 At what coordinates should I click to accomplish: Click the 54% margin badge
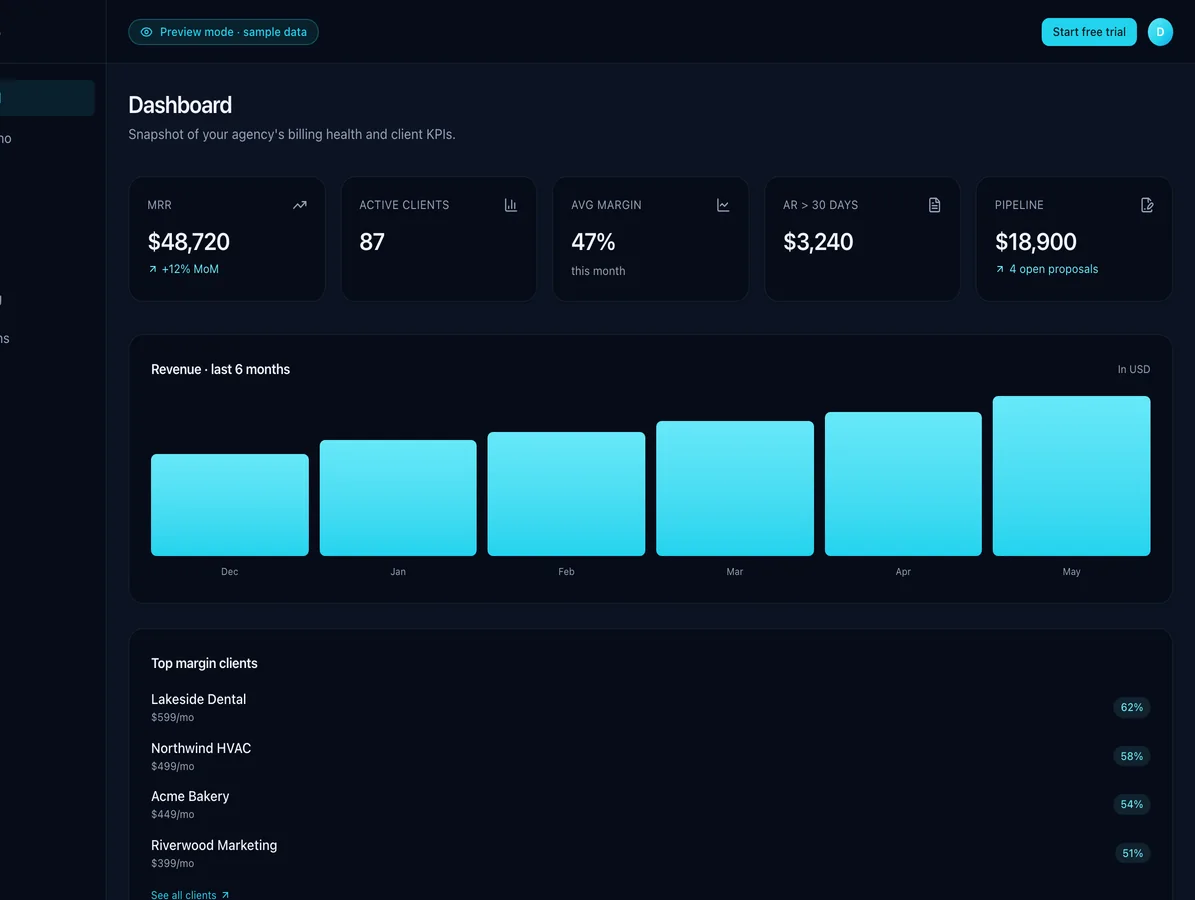(x=1131, y=804)
